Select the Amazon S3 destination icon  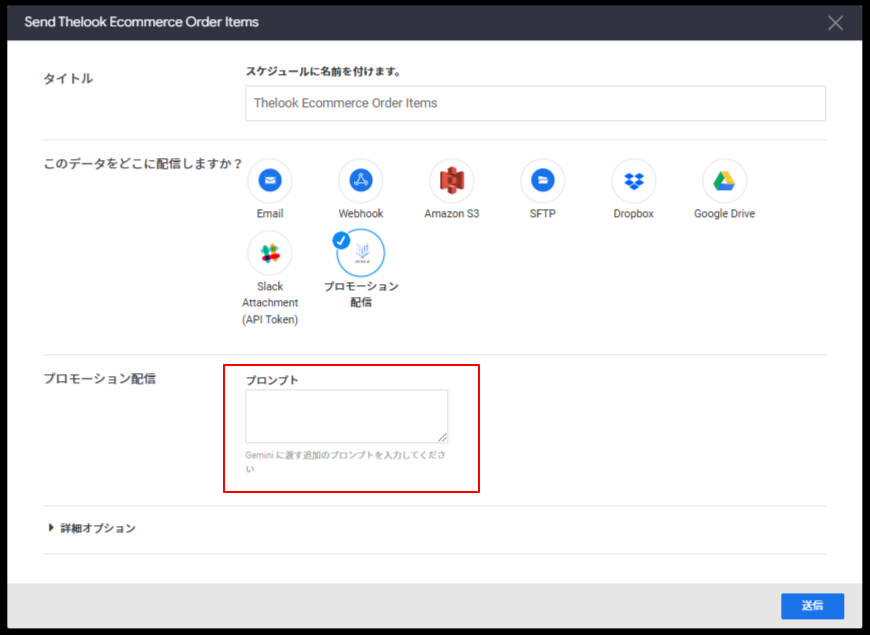tap(452, 181)
